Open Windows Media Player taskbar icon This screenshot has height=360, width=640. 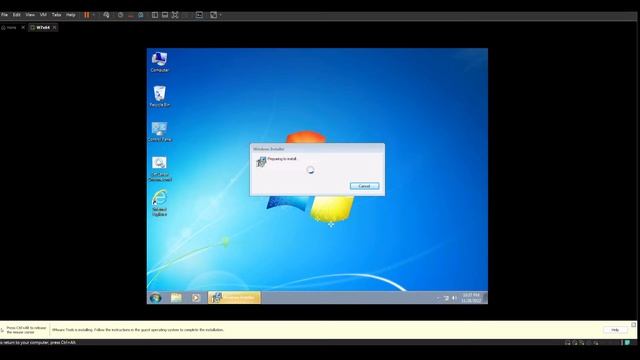[x=196, y=298]
